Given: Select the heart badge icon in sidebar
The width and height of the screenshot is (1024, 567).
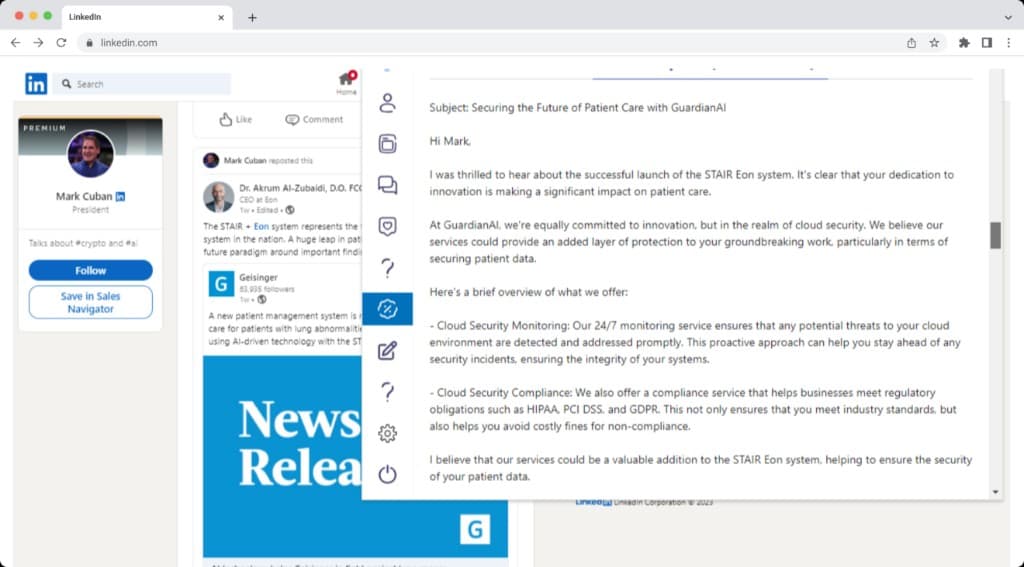Looking at the screenshot, I should coord(387,227).
